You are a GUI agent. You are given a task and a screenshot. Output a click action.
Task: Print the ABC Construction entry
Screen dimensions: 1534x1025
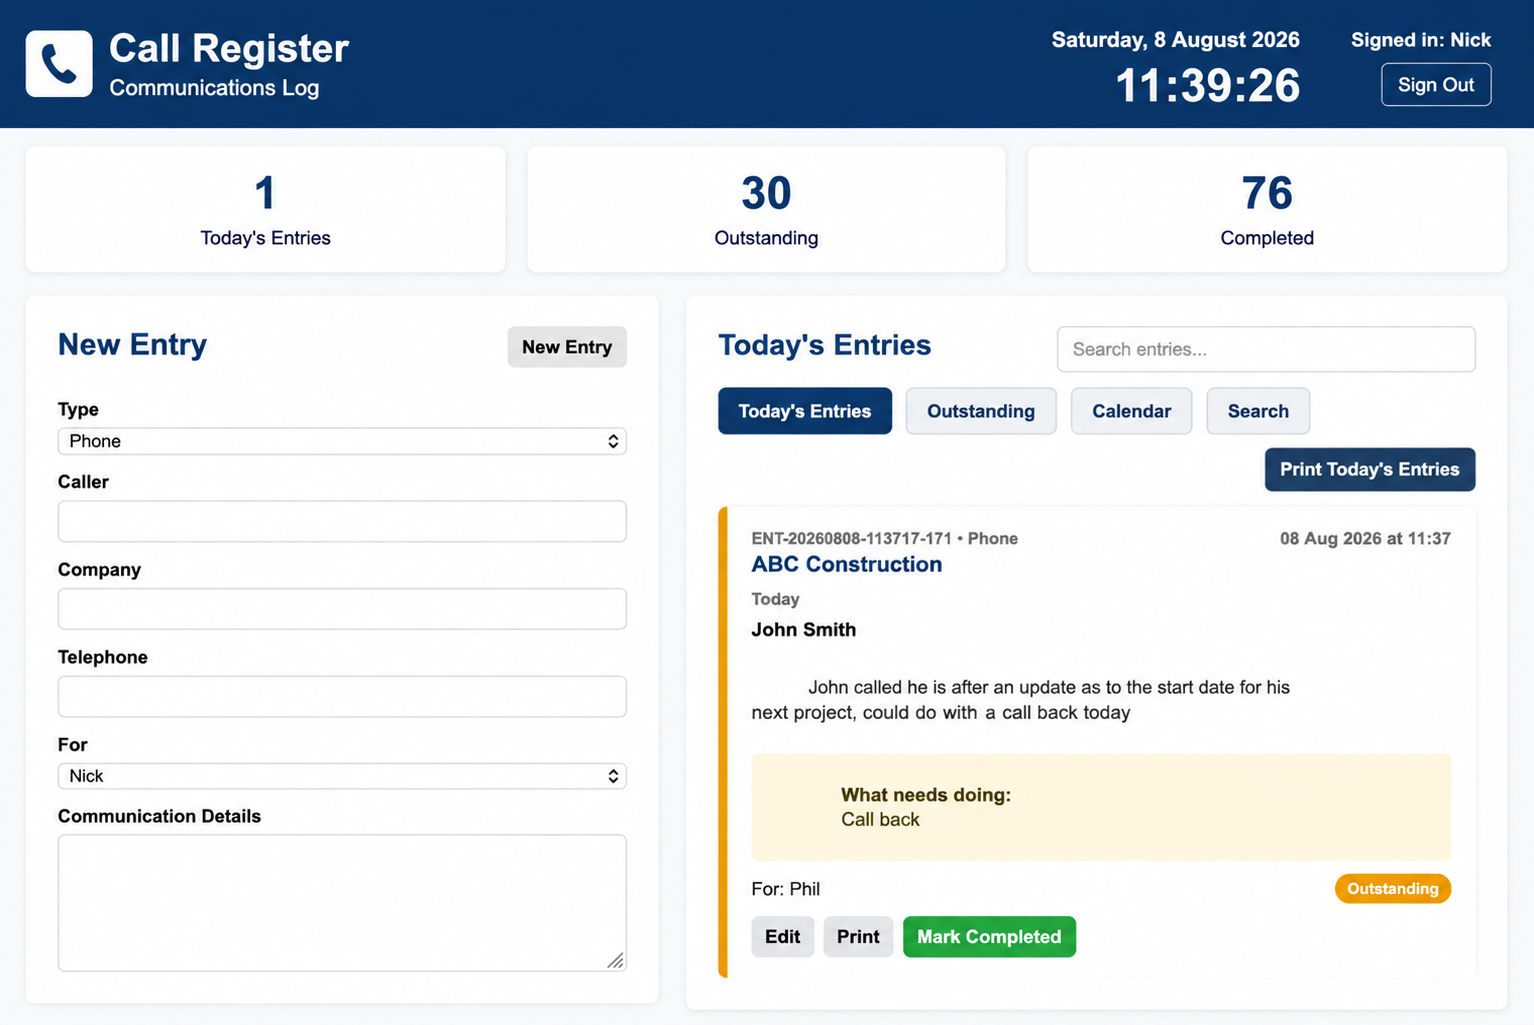click(858, 937)
